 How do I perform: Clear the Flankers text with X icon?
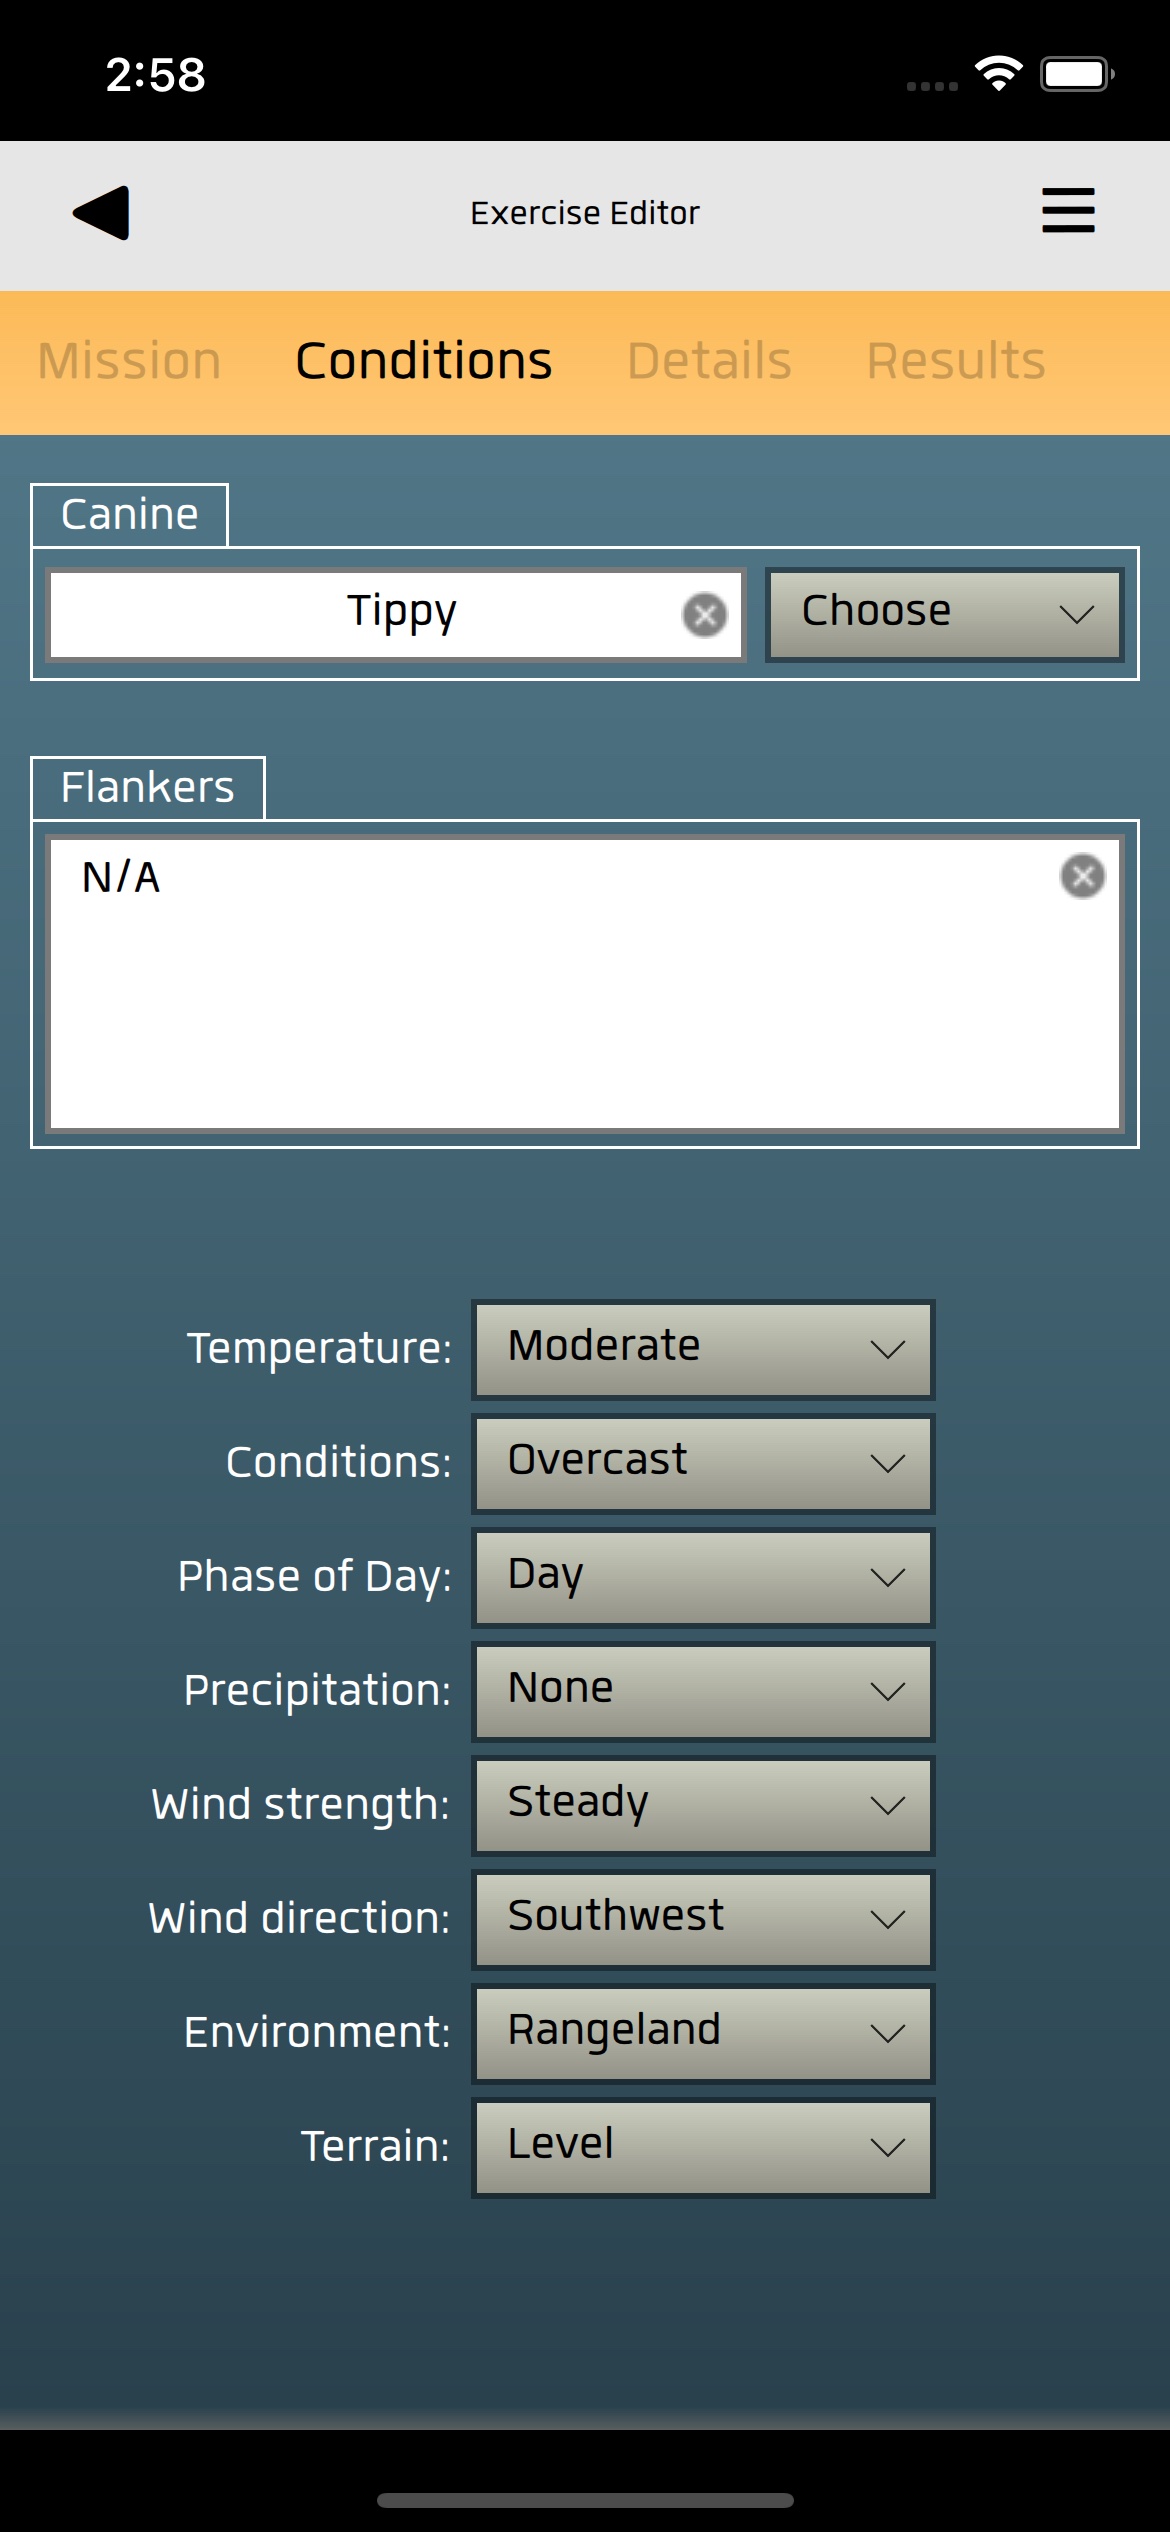(x=1082, y=877)
